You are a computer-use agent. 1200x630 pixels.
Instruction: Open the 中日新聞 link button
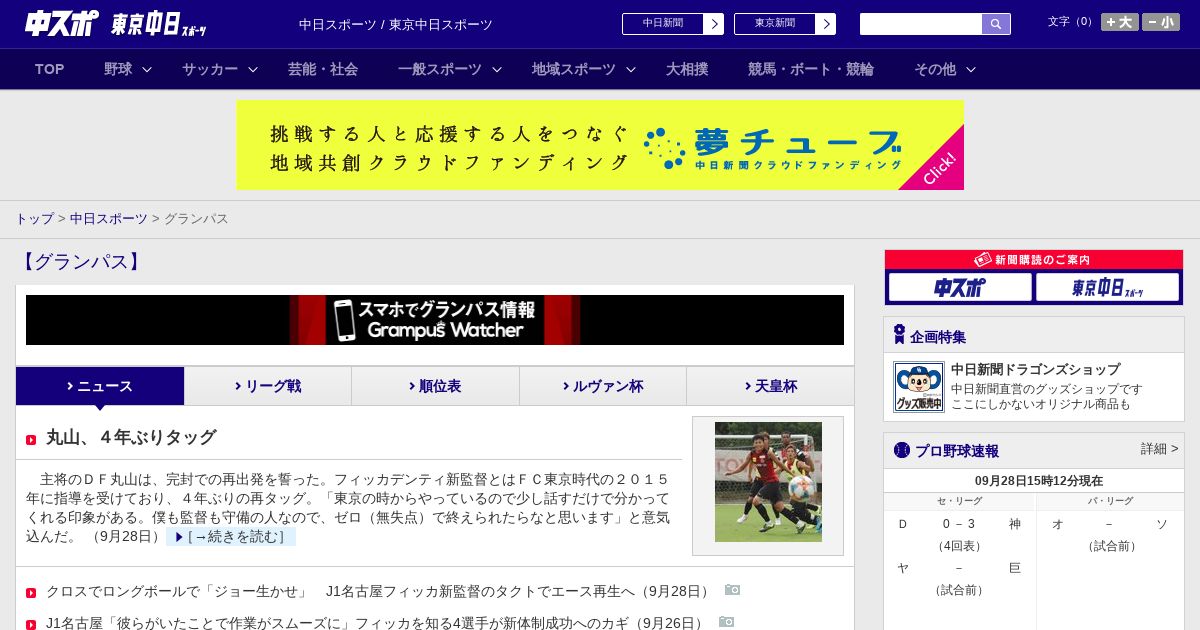(663, 24)
